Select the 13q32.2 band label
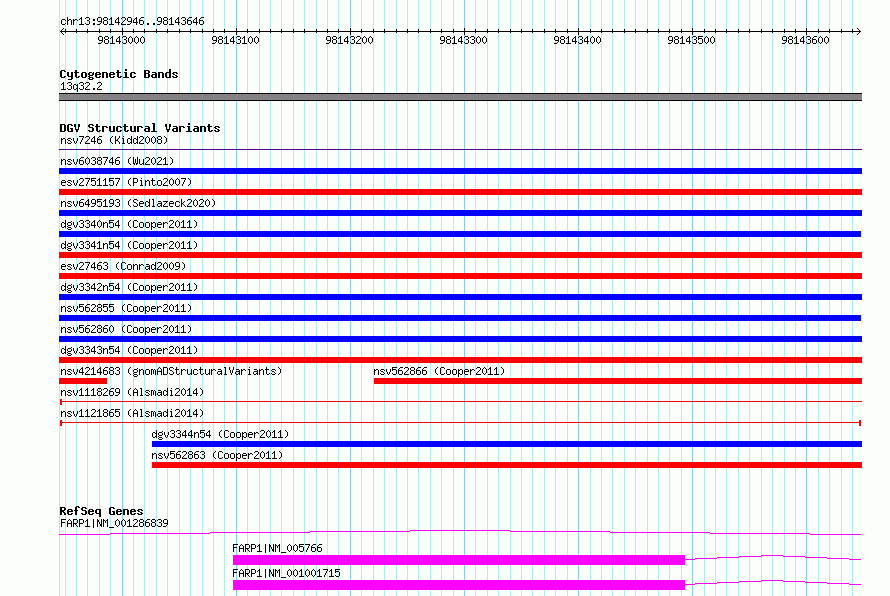Screen dimensions: 890x596 [81, 86]
